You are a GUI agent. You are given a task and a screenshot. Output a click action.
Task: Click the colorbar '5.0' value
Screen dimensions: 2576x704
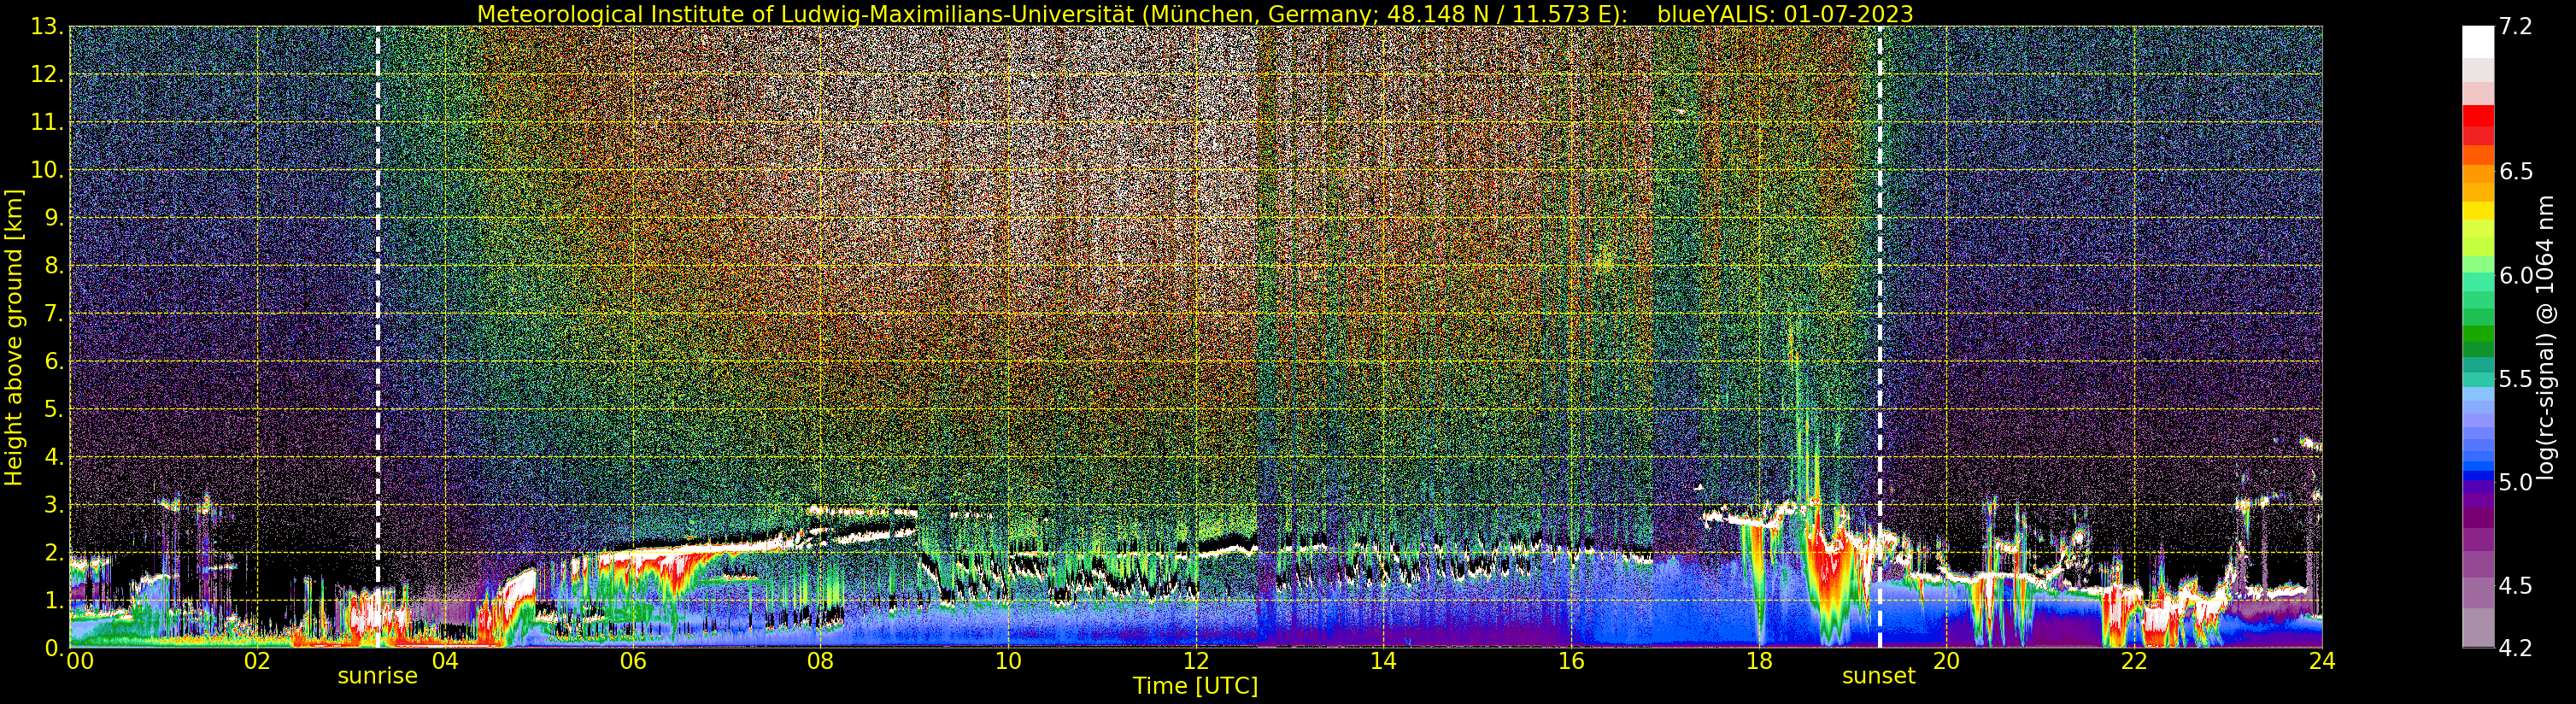click(x=2516, y=482)
